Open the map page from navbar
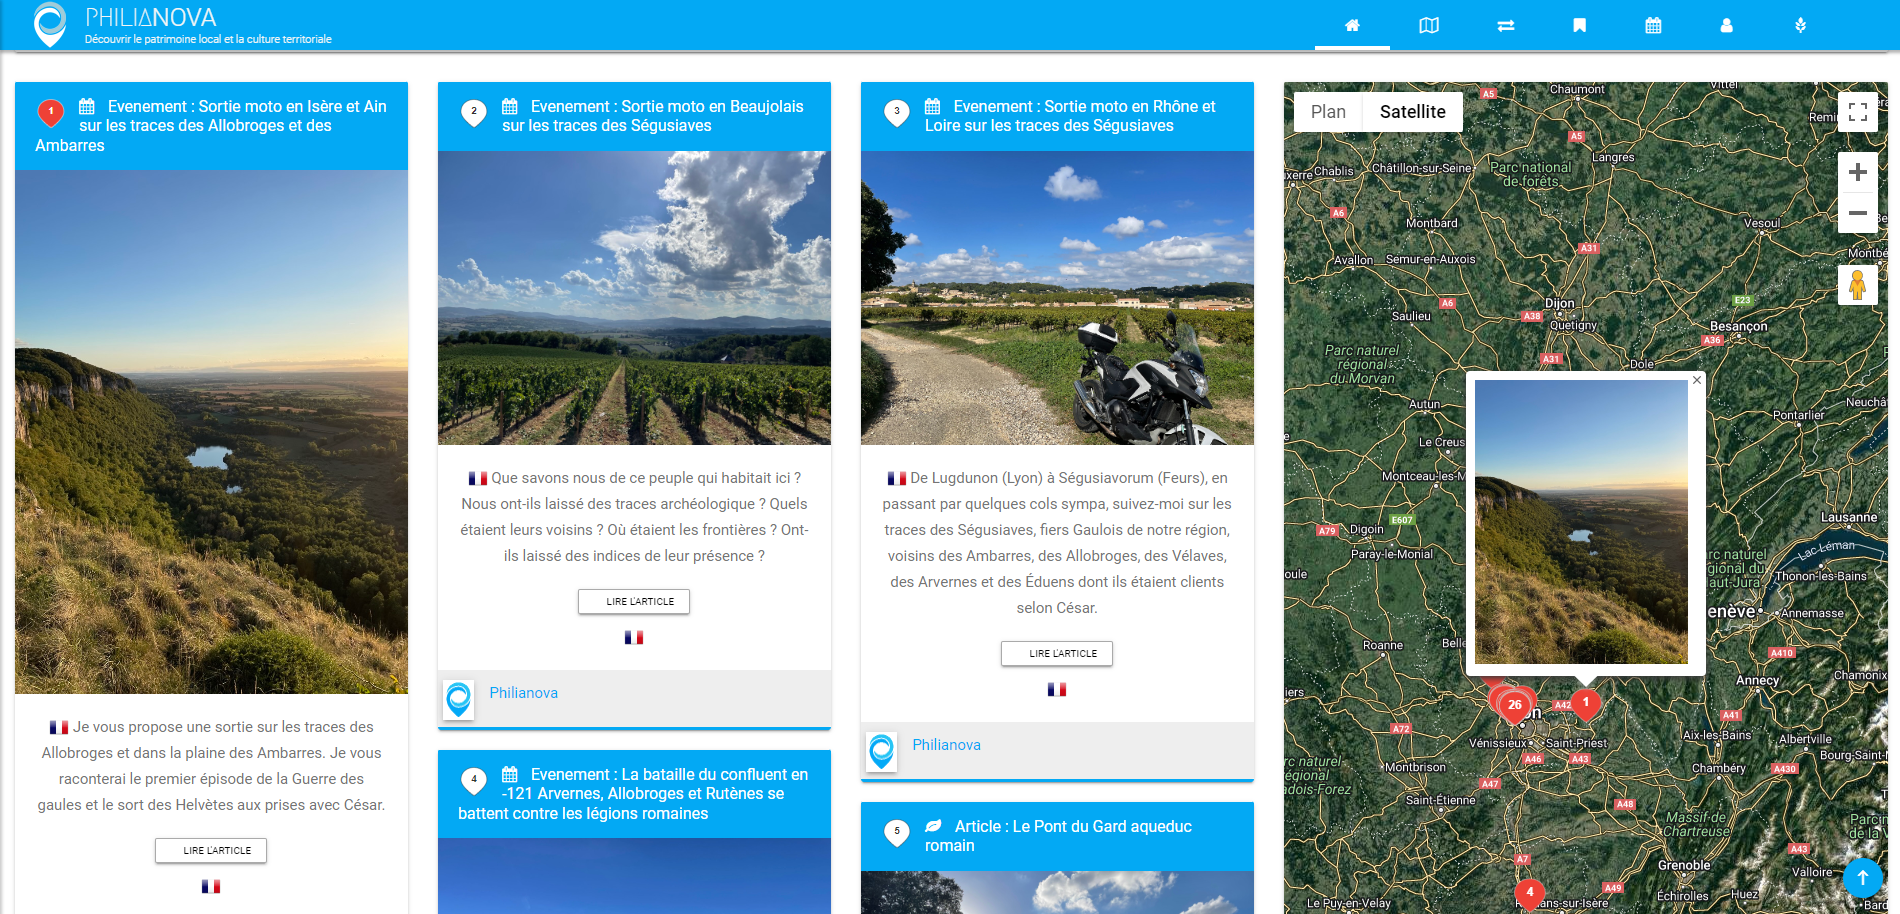The width and height of the screenshot is (1900, 914). [1428, 26]
